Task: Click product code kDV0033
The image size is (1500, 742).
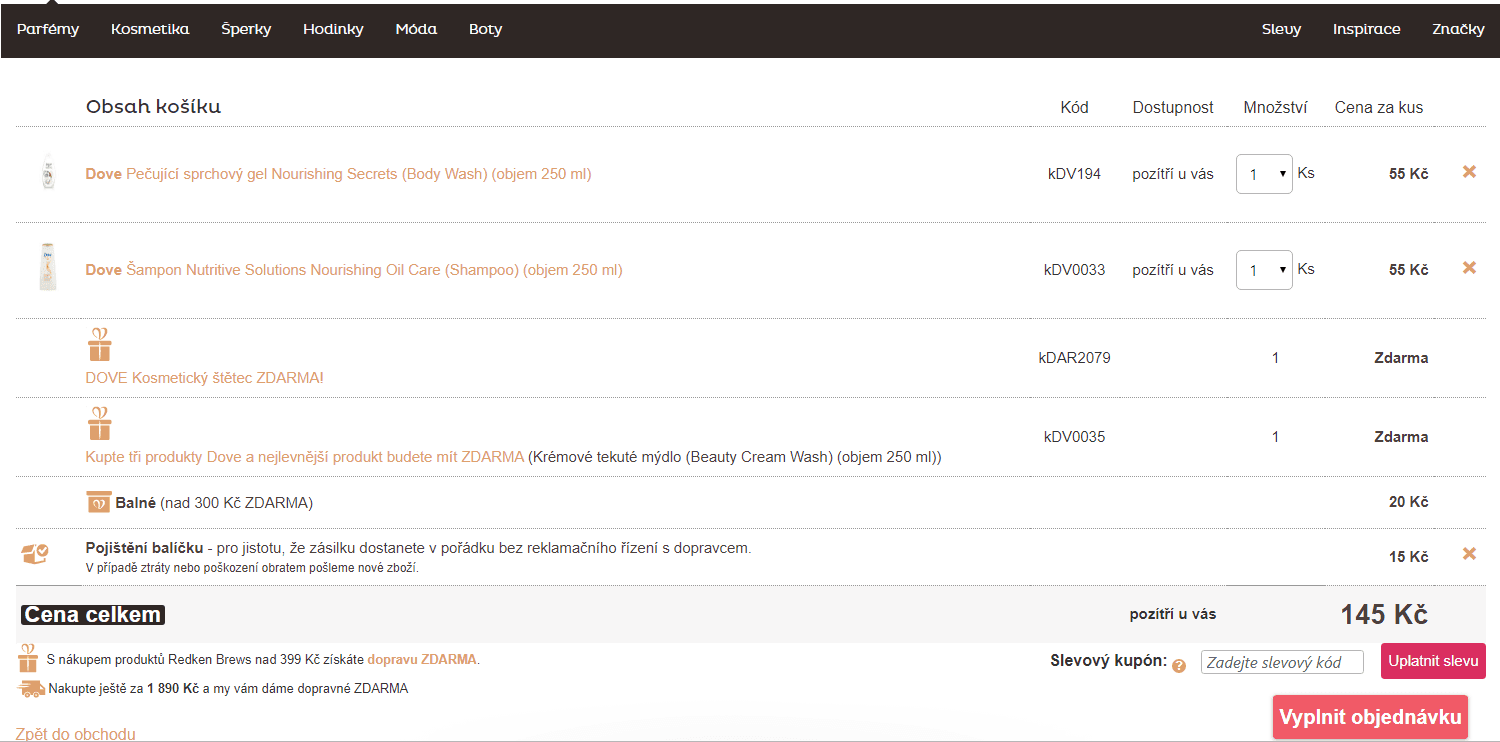Action: click(1074, 270)
